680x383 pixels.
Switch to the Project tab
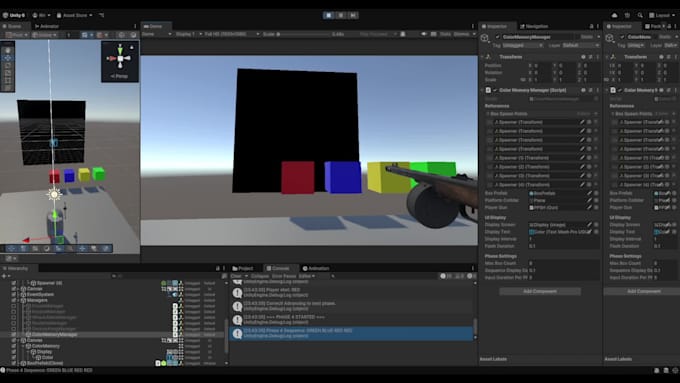coord(243,268)
